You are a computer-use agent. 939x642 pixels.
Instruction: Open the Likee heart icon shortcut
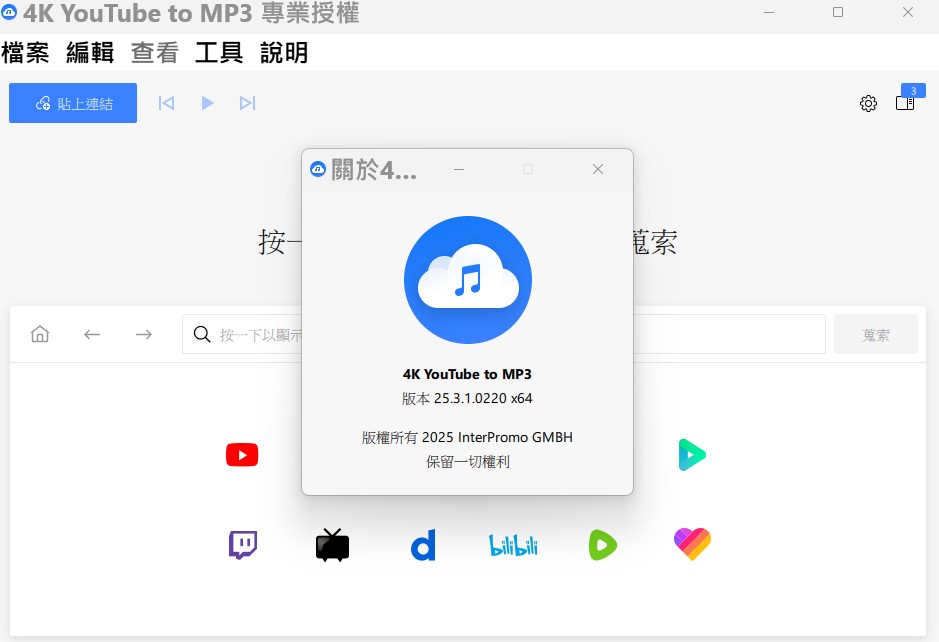(692, 544)
